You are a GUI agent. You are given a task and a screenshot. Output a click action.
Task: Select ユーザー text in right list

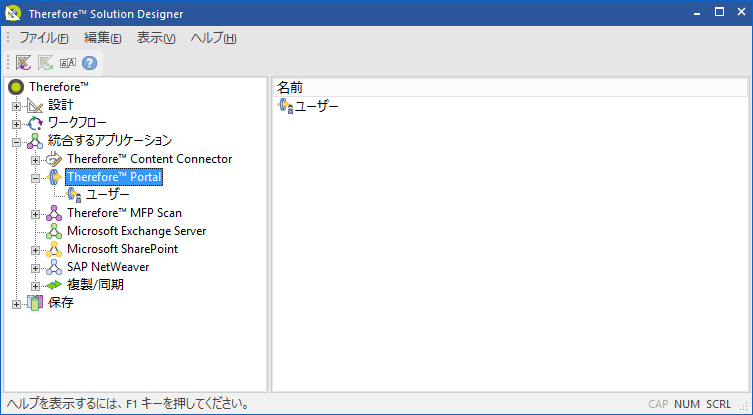316,106
